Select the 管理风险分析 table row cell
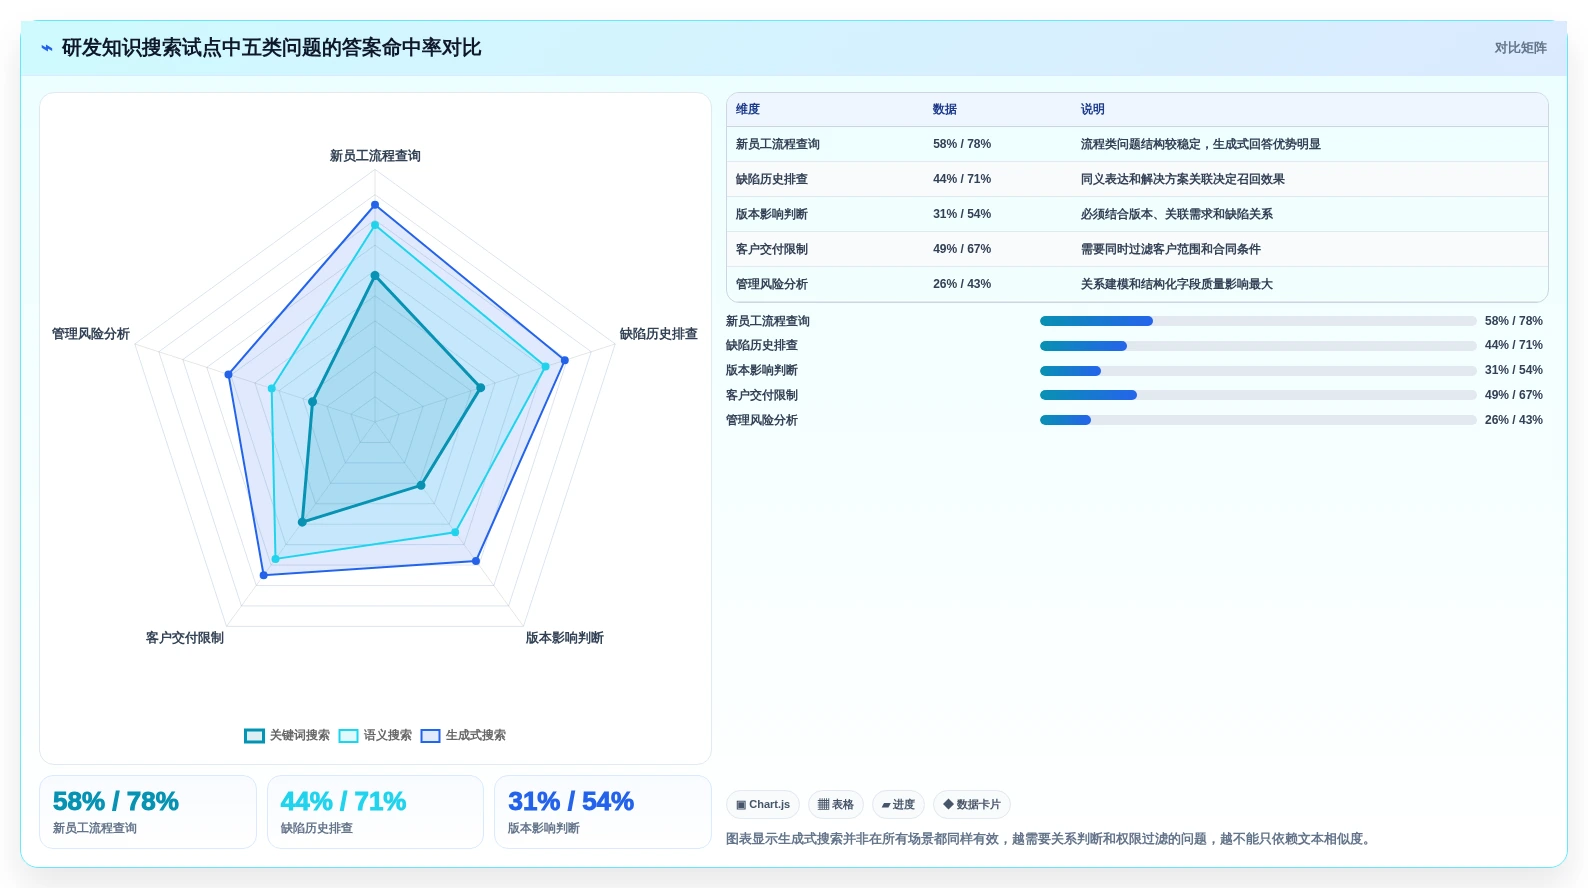This screenshot has height=888, width=1588. (772, 284)
